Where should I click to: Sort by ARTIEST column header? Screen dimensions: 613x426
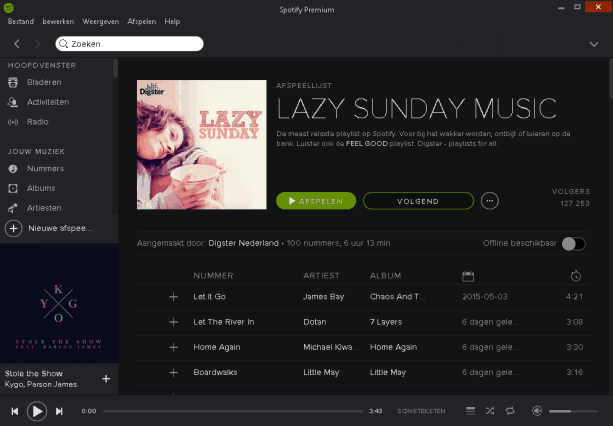point(321,276)
